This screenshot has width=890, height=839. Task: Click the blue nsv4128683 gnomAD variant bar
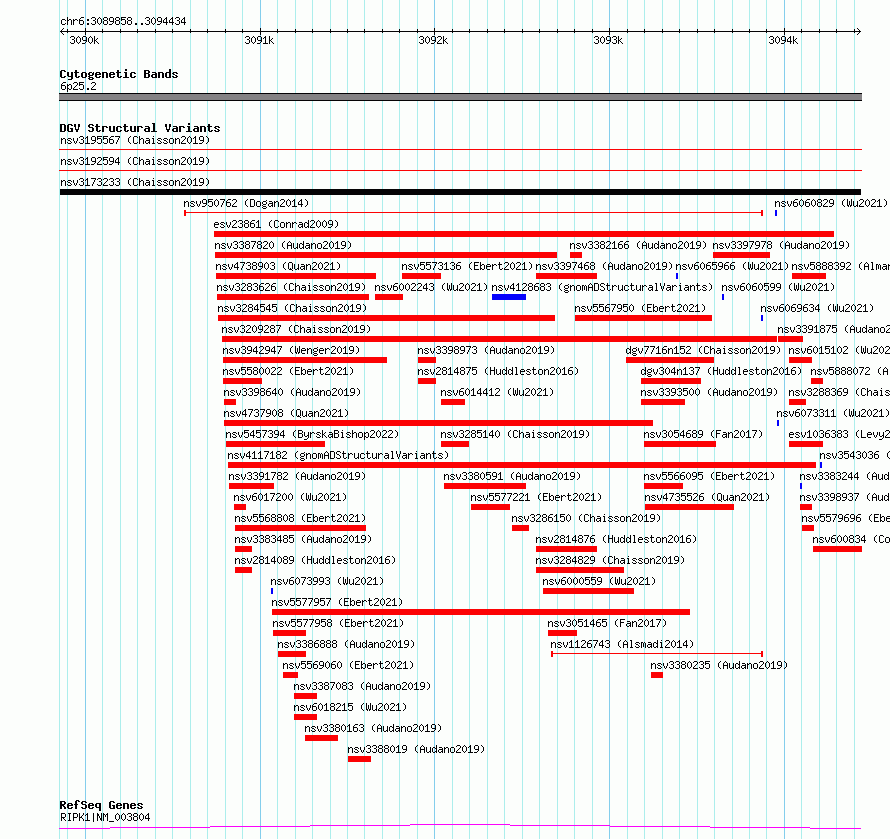pyautogui.click(x=509, y=297)
